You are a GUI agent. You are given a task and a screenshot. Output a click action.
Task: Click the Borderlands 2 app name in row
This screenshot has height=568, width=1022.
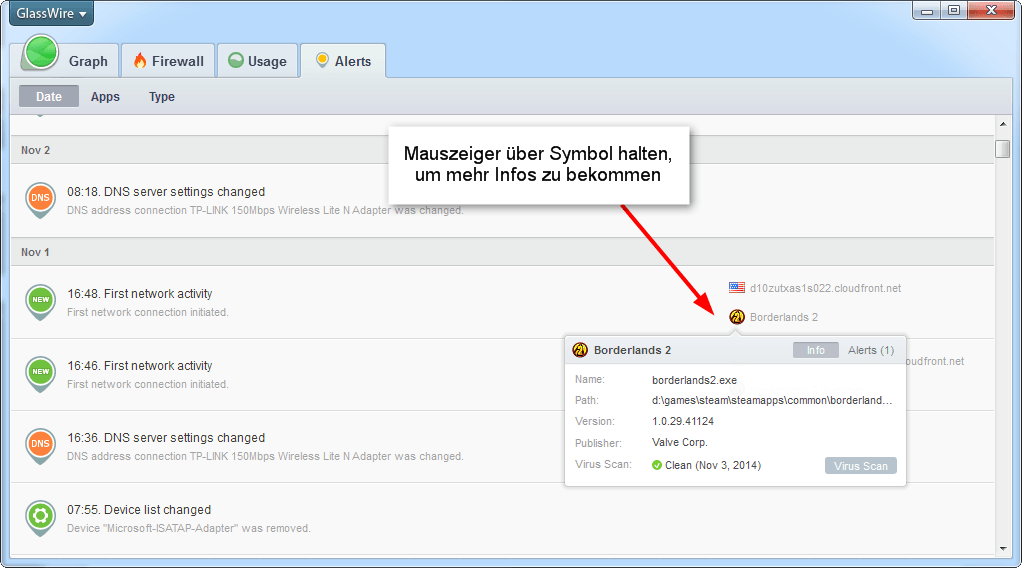tap(783, 317)
